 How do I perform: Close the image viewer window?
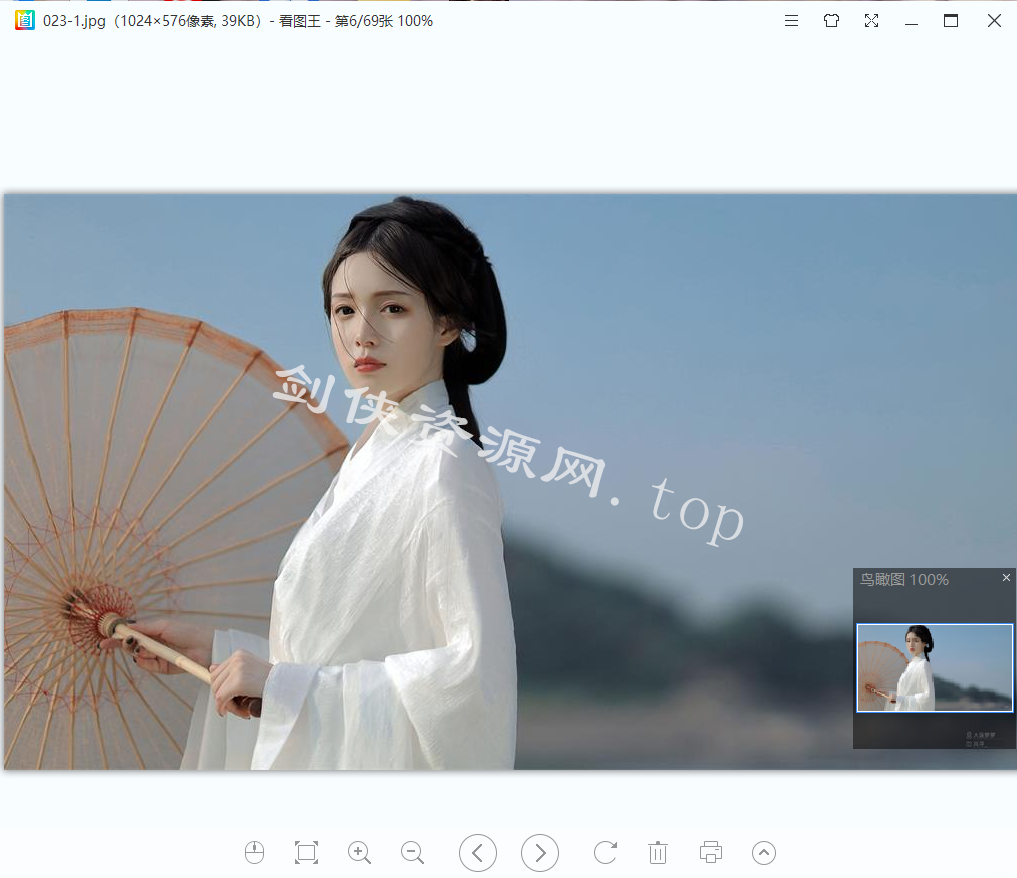[x=994, y=21]
